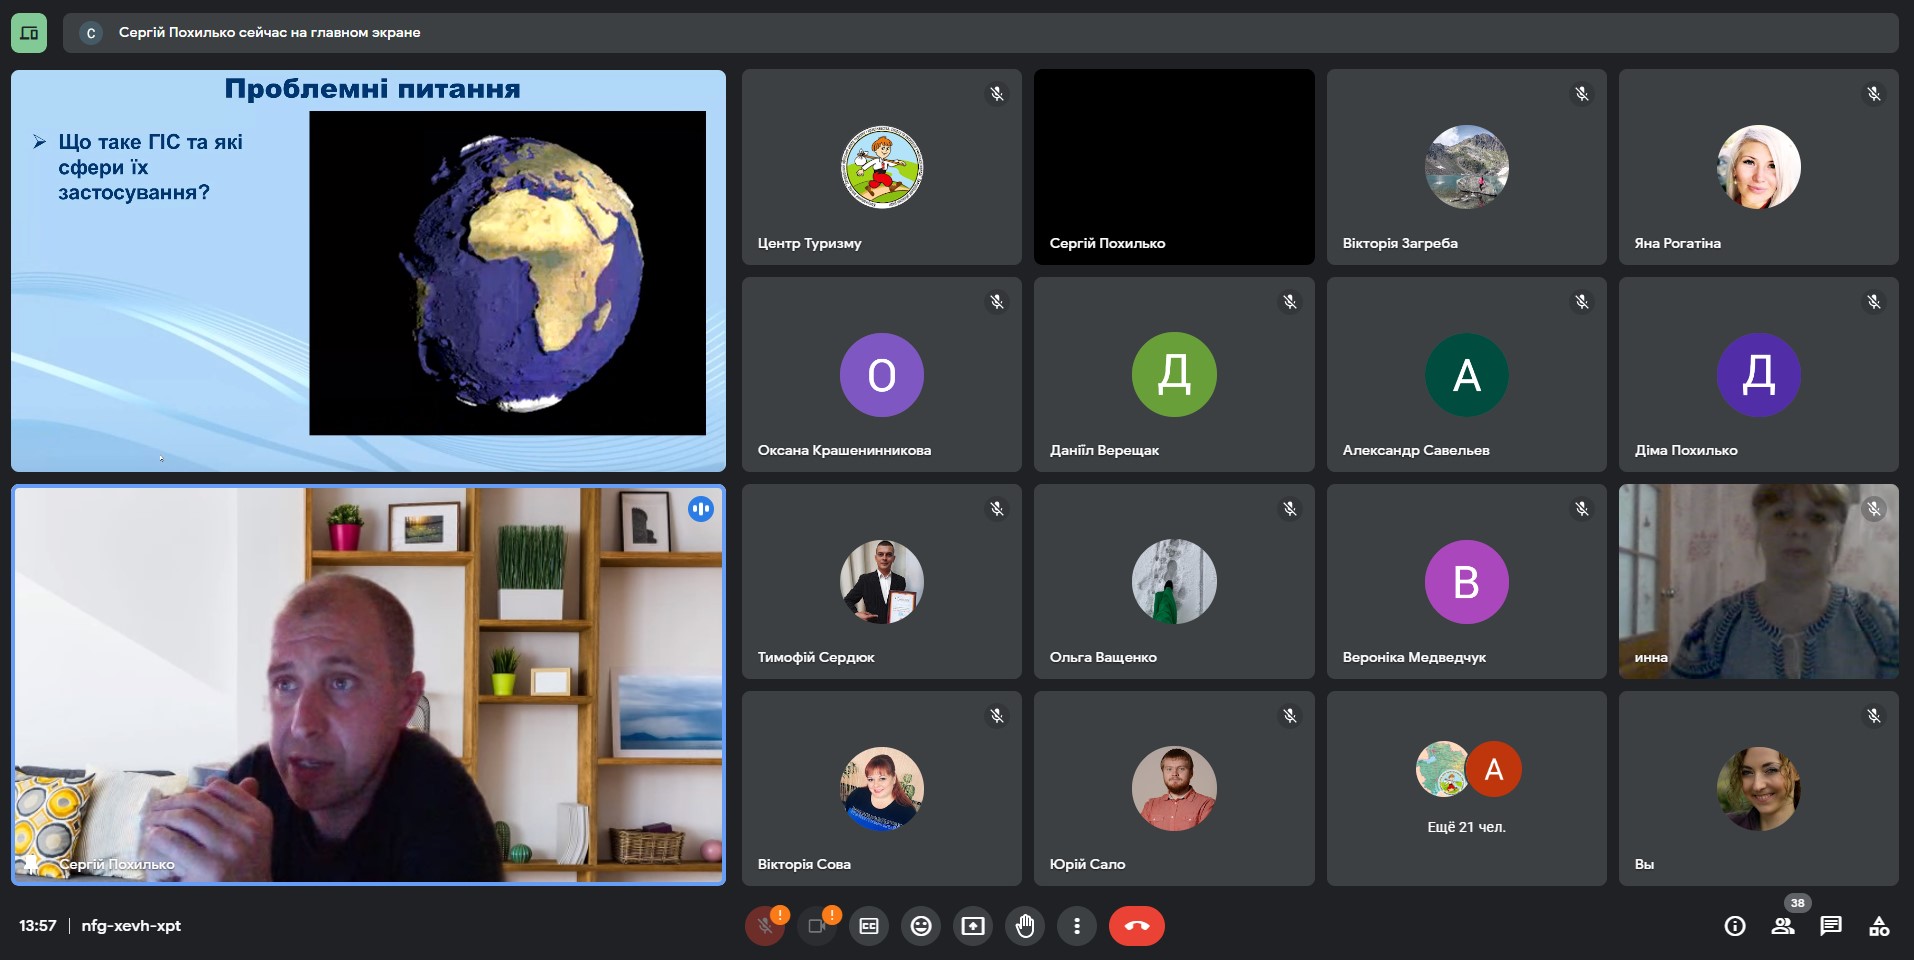Toggle closed captions on
This screenshot has width=1914, height=960.
[x=869, y=926]
